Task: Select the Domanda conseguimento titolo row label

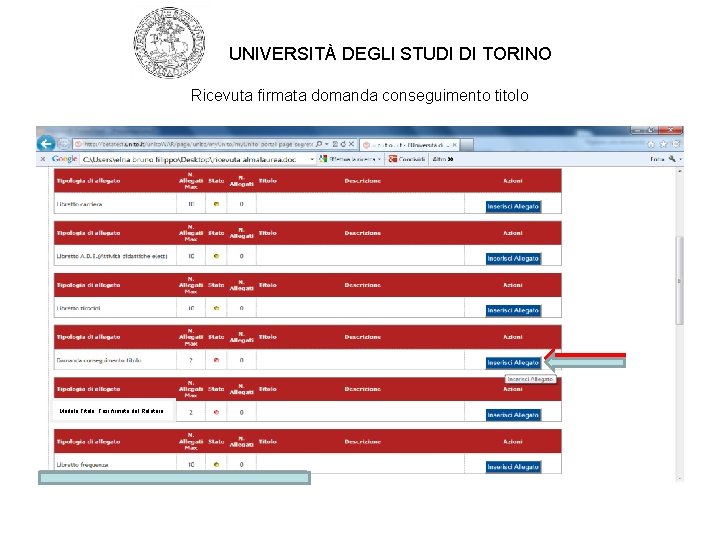Action: [x=98, y=360]
